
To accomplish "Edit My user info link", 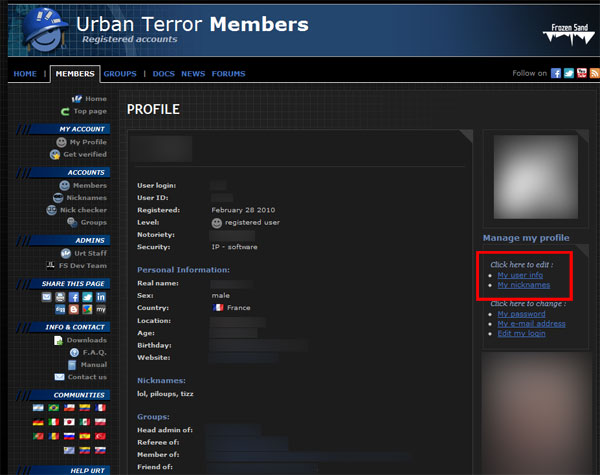I will (x=520, y=275).
